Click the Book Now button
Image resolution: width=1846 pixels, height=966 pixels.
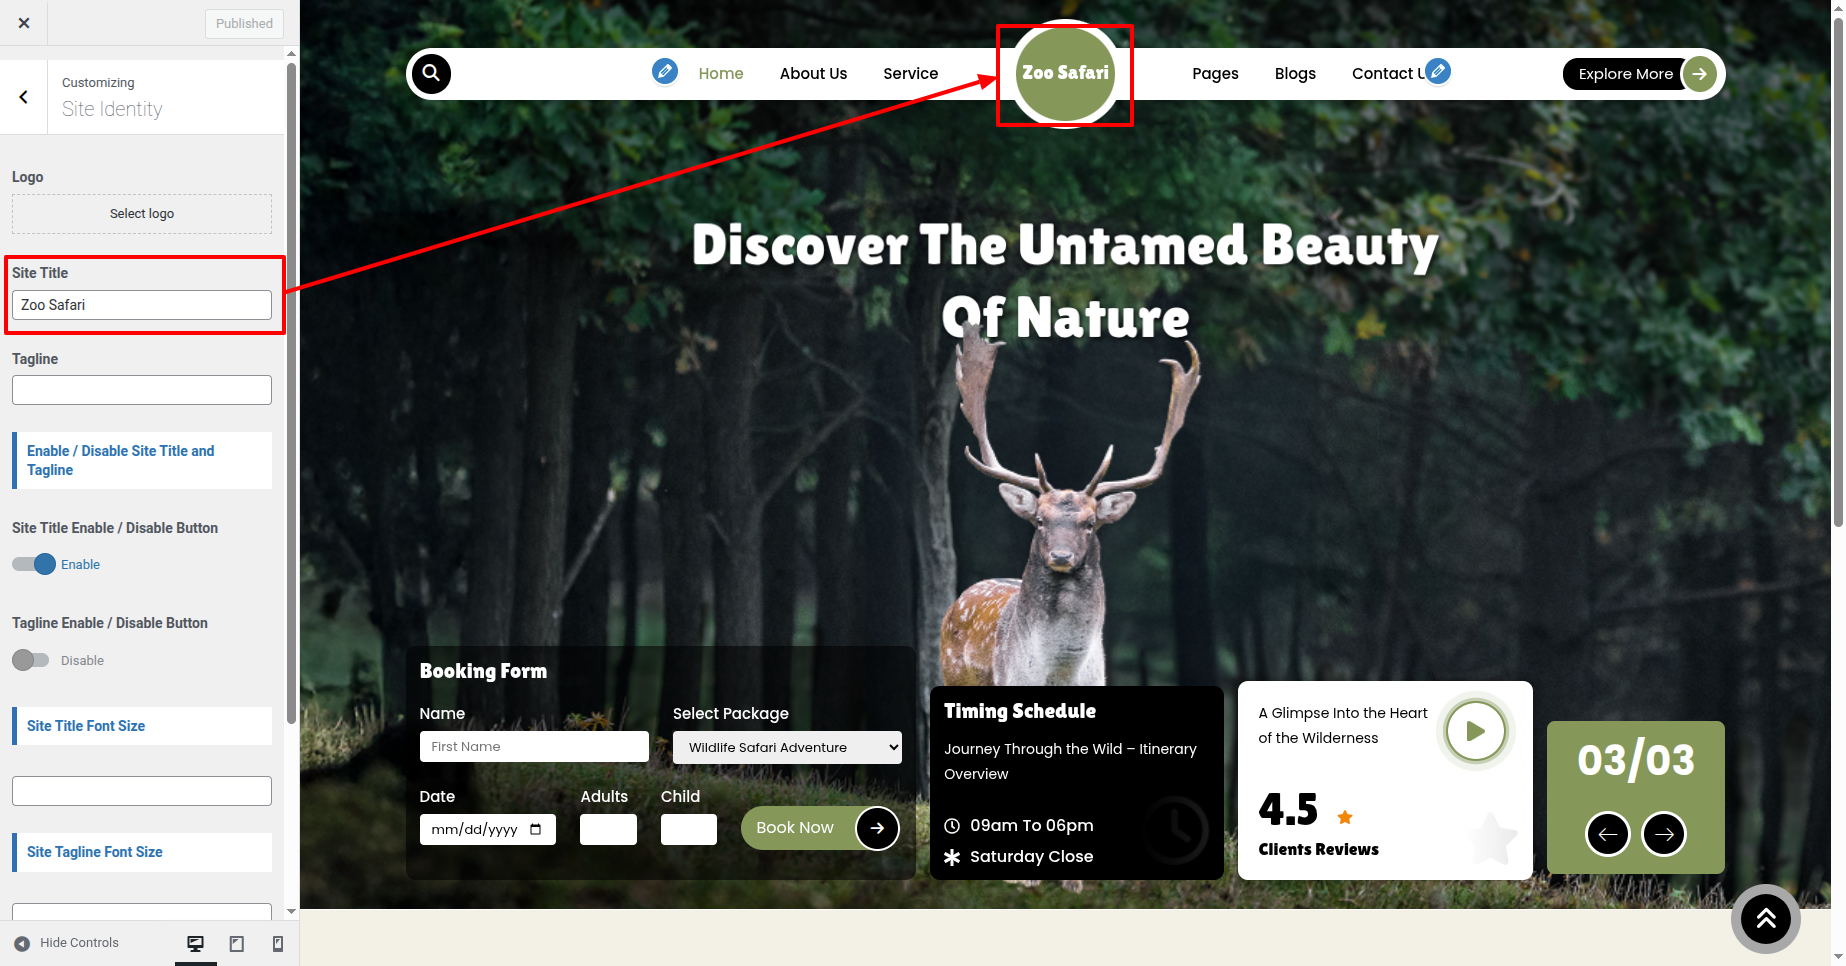coord(796,828)
